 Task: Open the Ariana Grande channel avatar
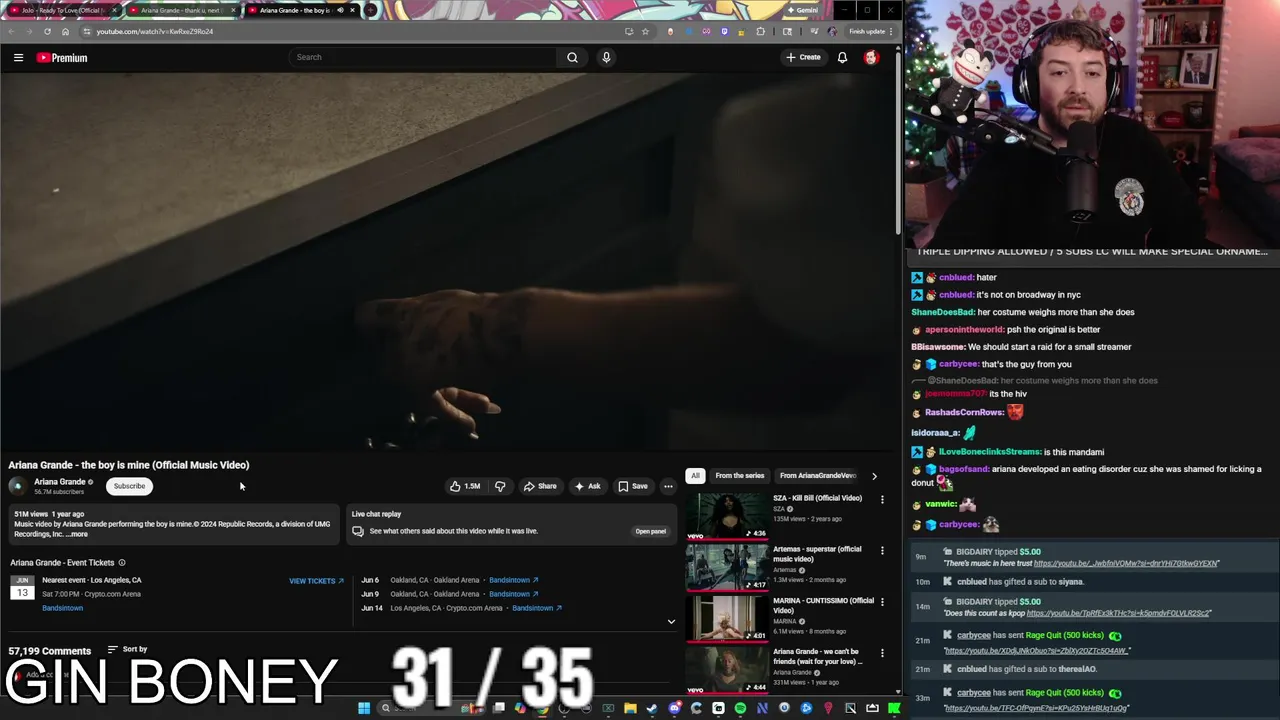[17, 486]
